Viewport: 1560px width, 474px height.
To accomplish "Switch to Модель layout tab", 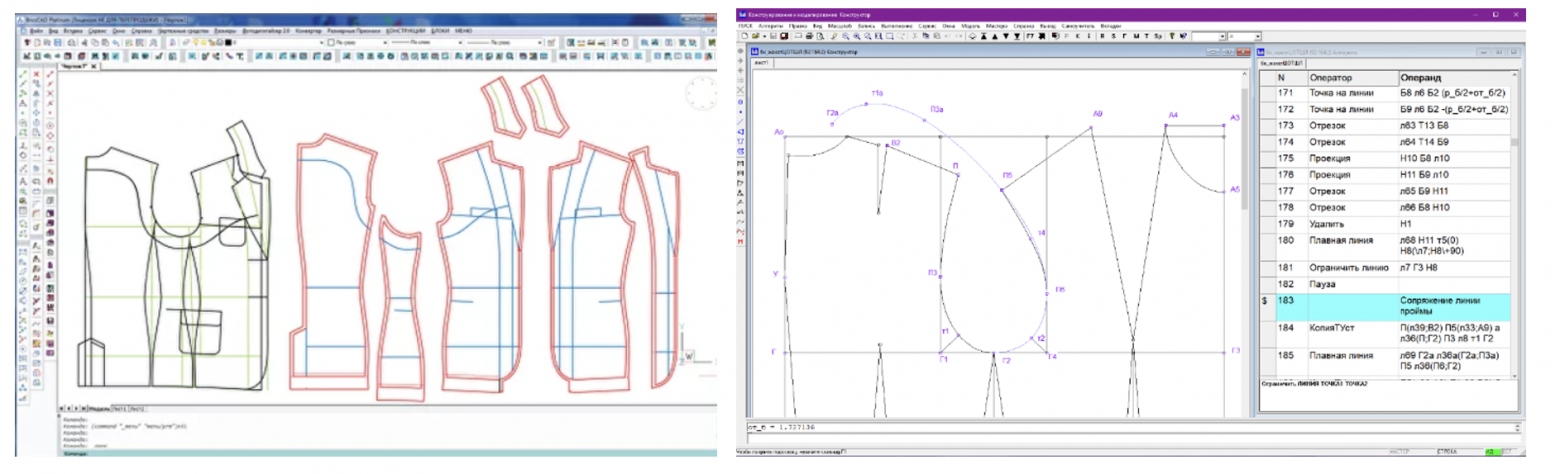I will coord(99,409).
